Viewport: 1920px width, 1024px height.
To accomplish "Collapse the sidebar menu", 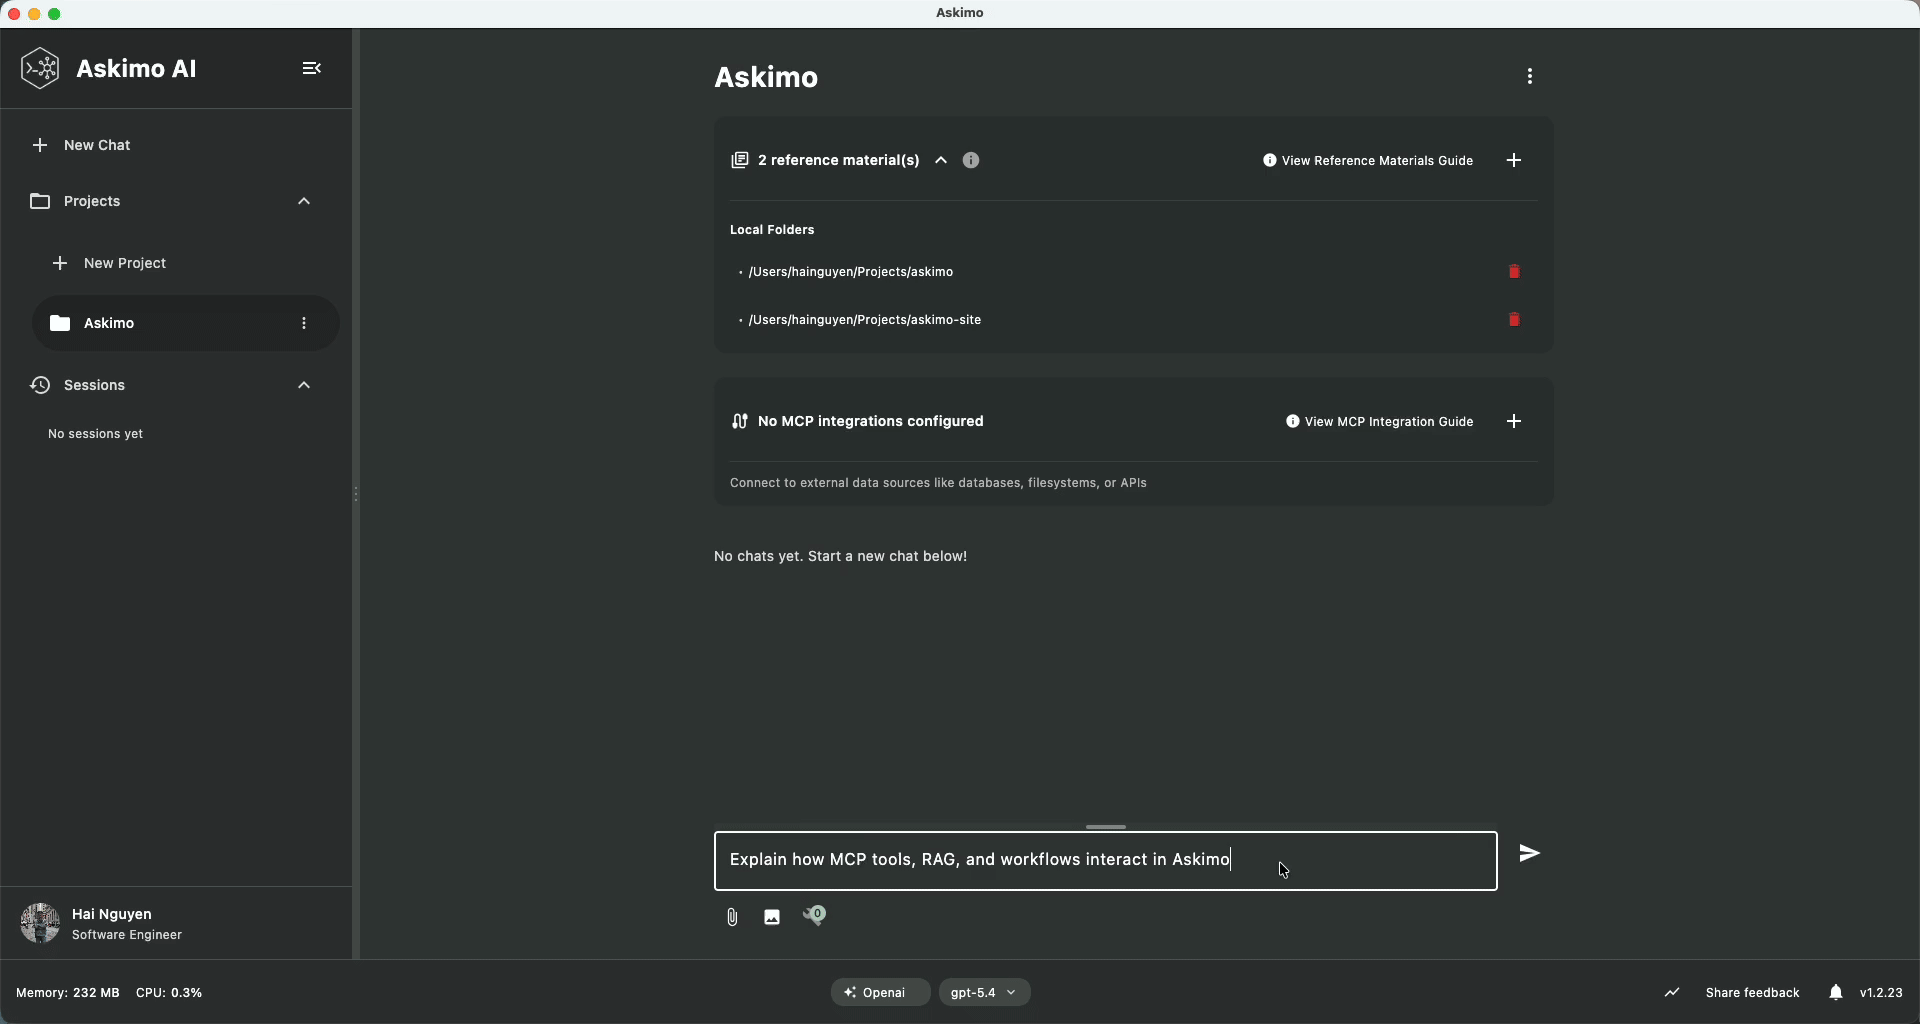I will (312, 68).
